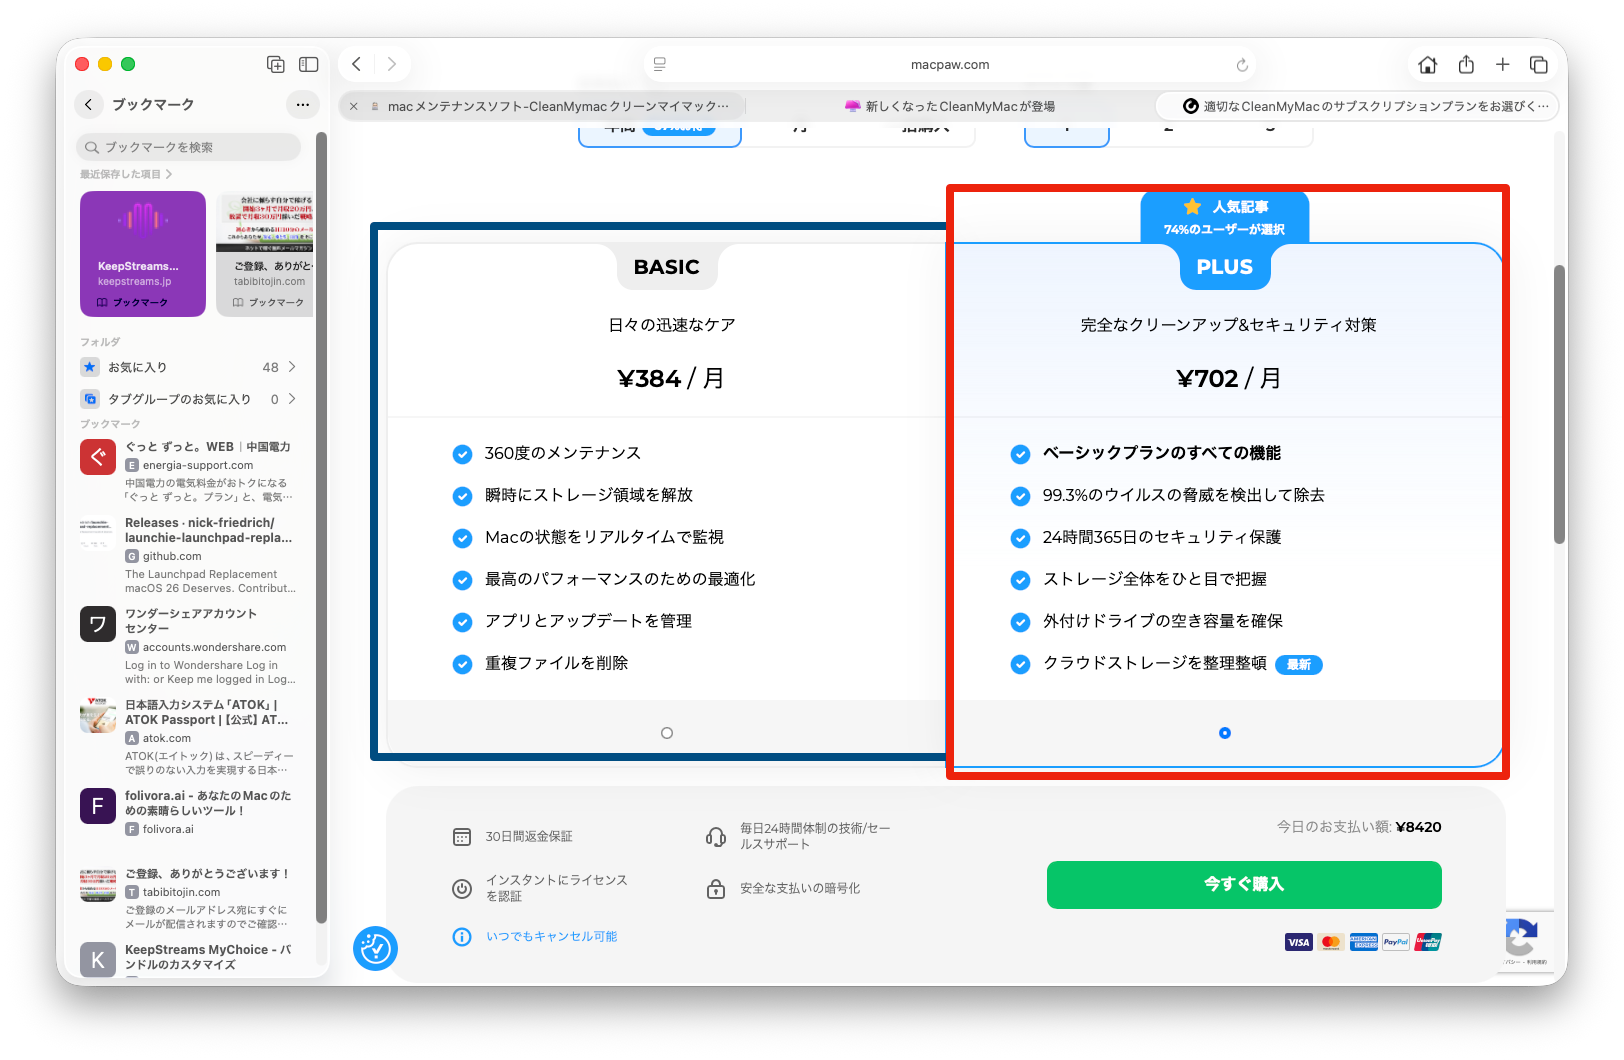Open the bookmarks more options menu

pyautogui.click(x=303, y=105)
